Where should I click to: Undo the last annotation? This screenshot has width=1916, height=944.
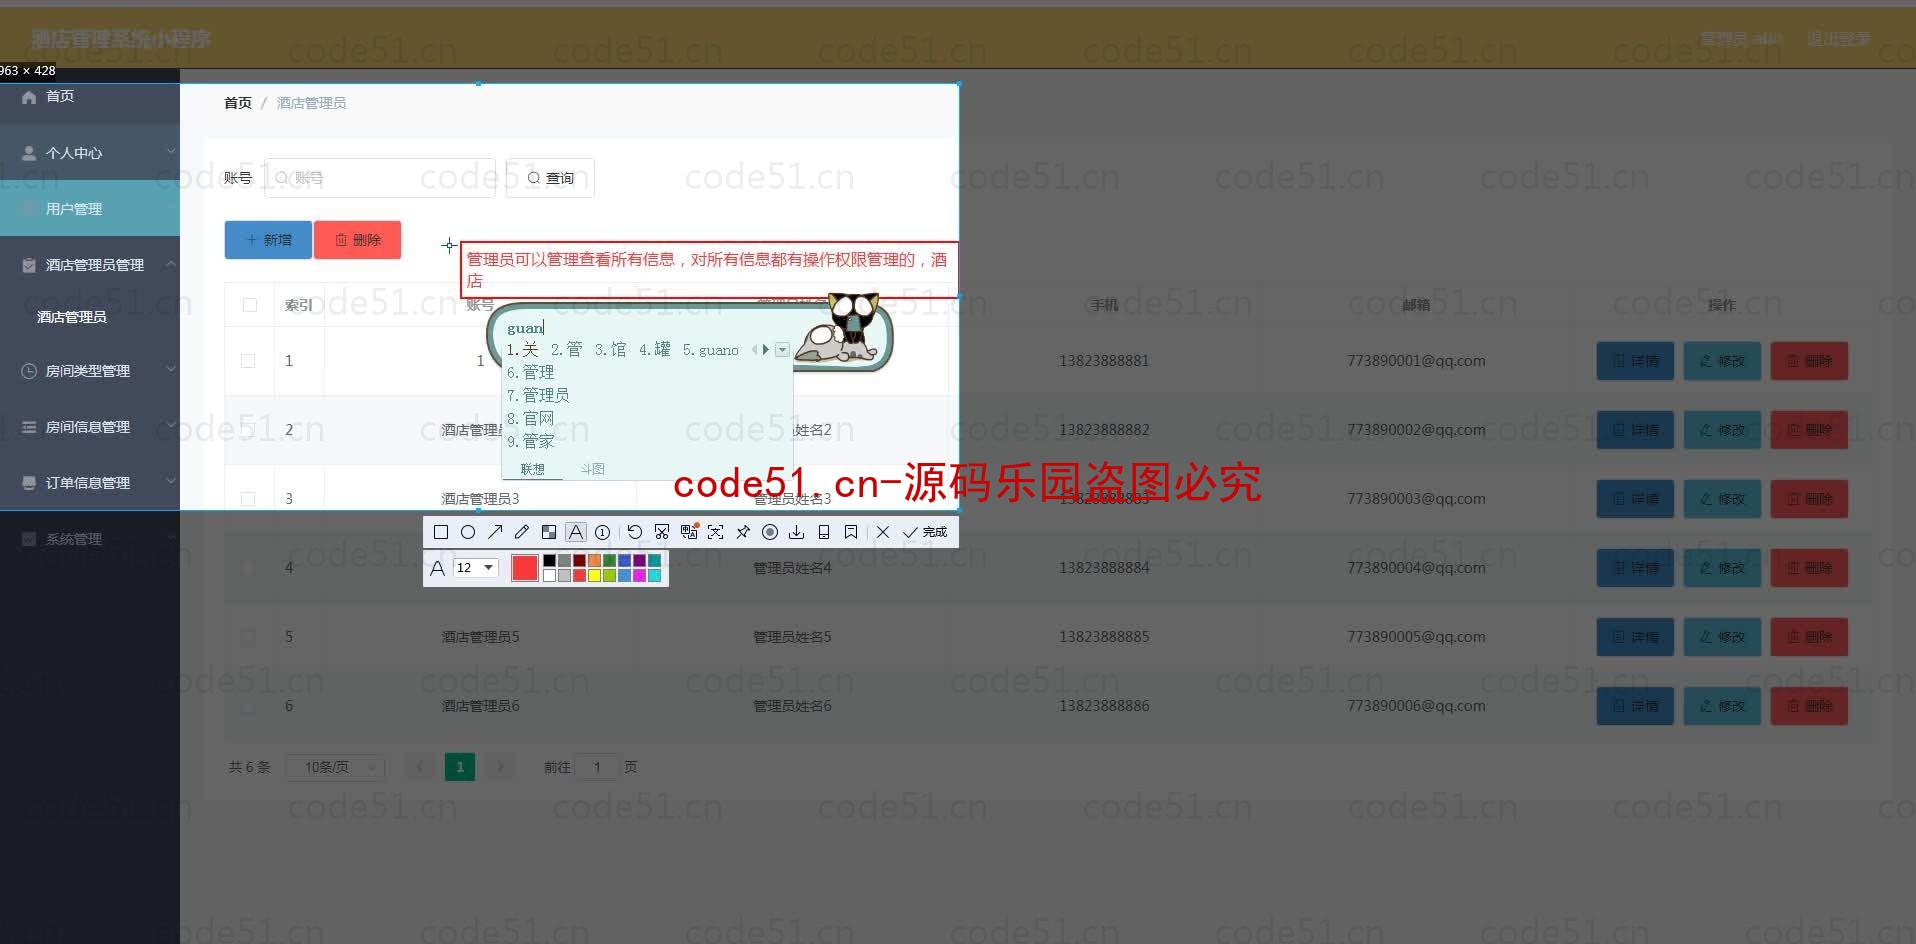click(x=635, y=532)
